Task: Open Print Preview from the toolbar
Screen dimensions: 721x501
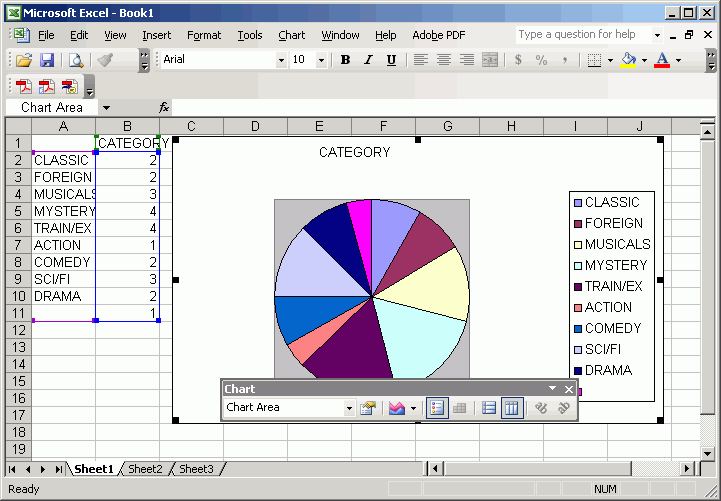Action: pos(76,60)
